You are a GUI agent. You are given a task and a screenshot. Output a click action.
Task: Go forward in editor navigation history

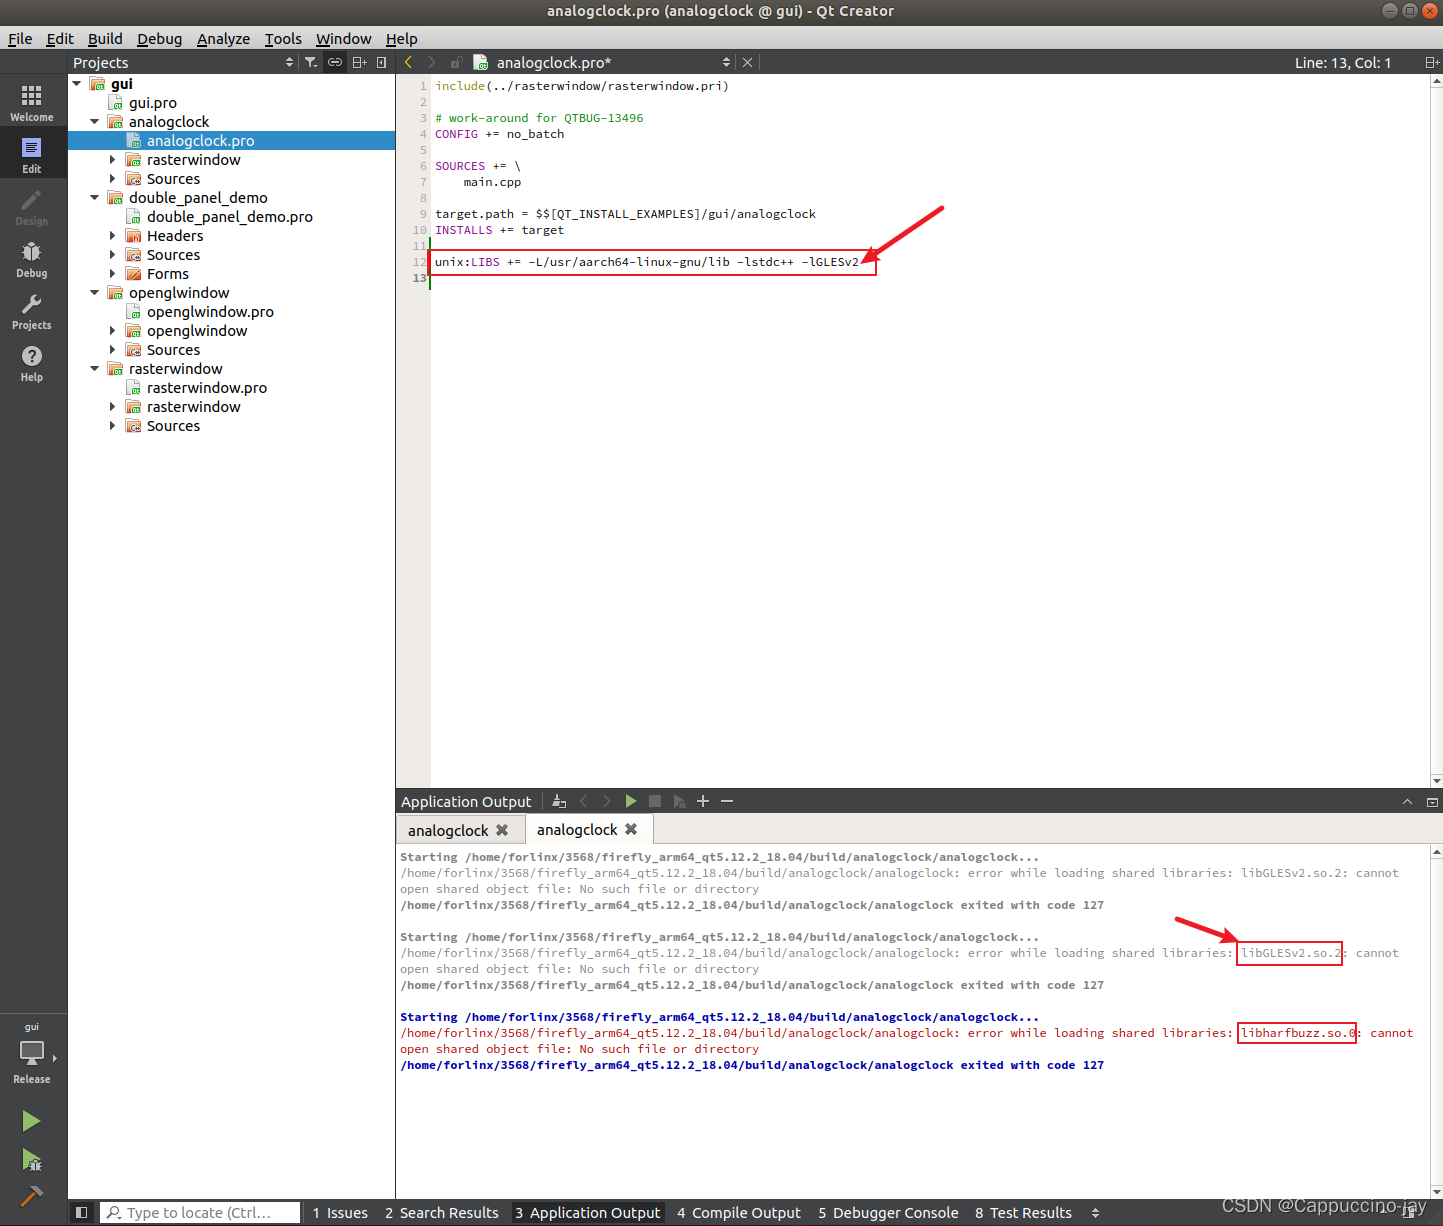click(432, 62)
